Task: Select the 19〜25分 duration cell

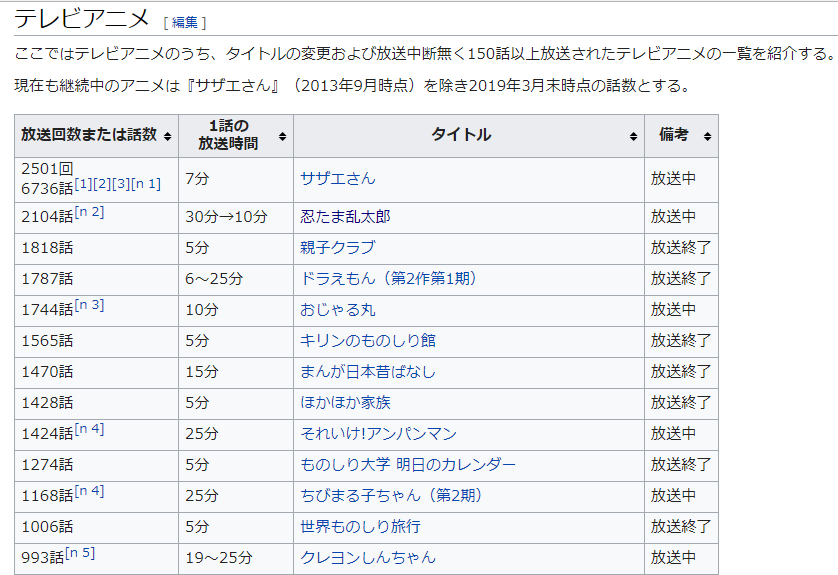Action: (x=236, y=558)
